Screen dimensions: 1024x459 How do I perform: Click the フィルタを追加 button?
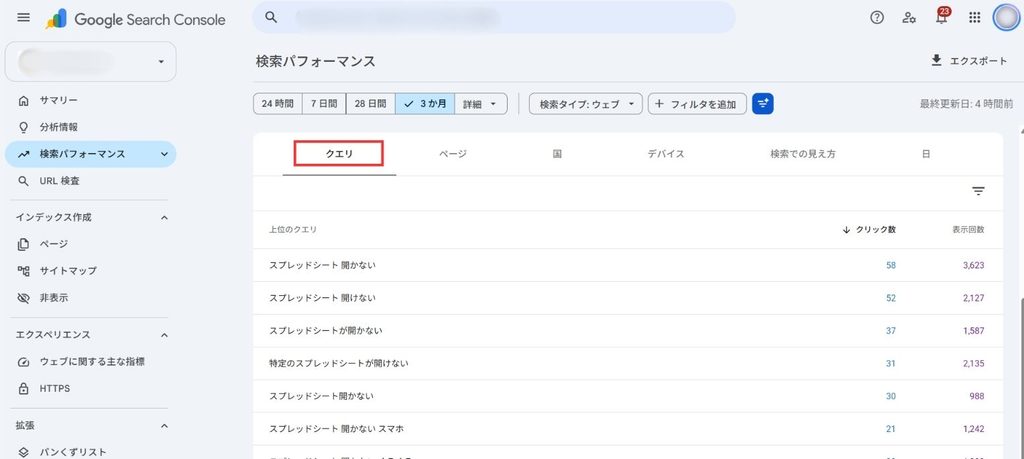point(697,103)
